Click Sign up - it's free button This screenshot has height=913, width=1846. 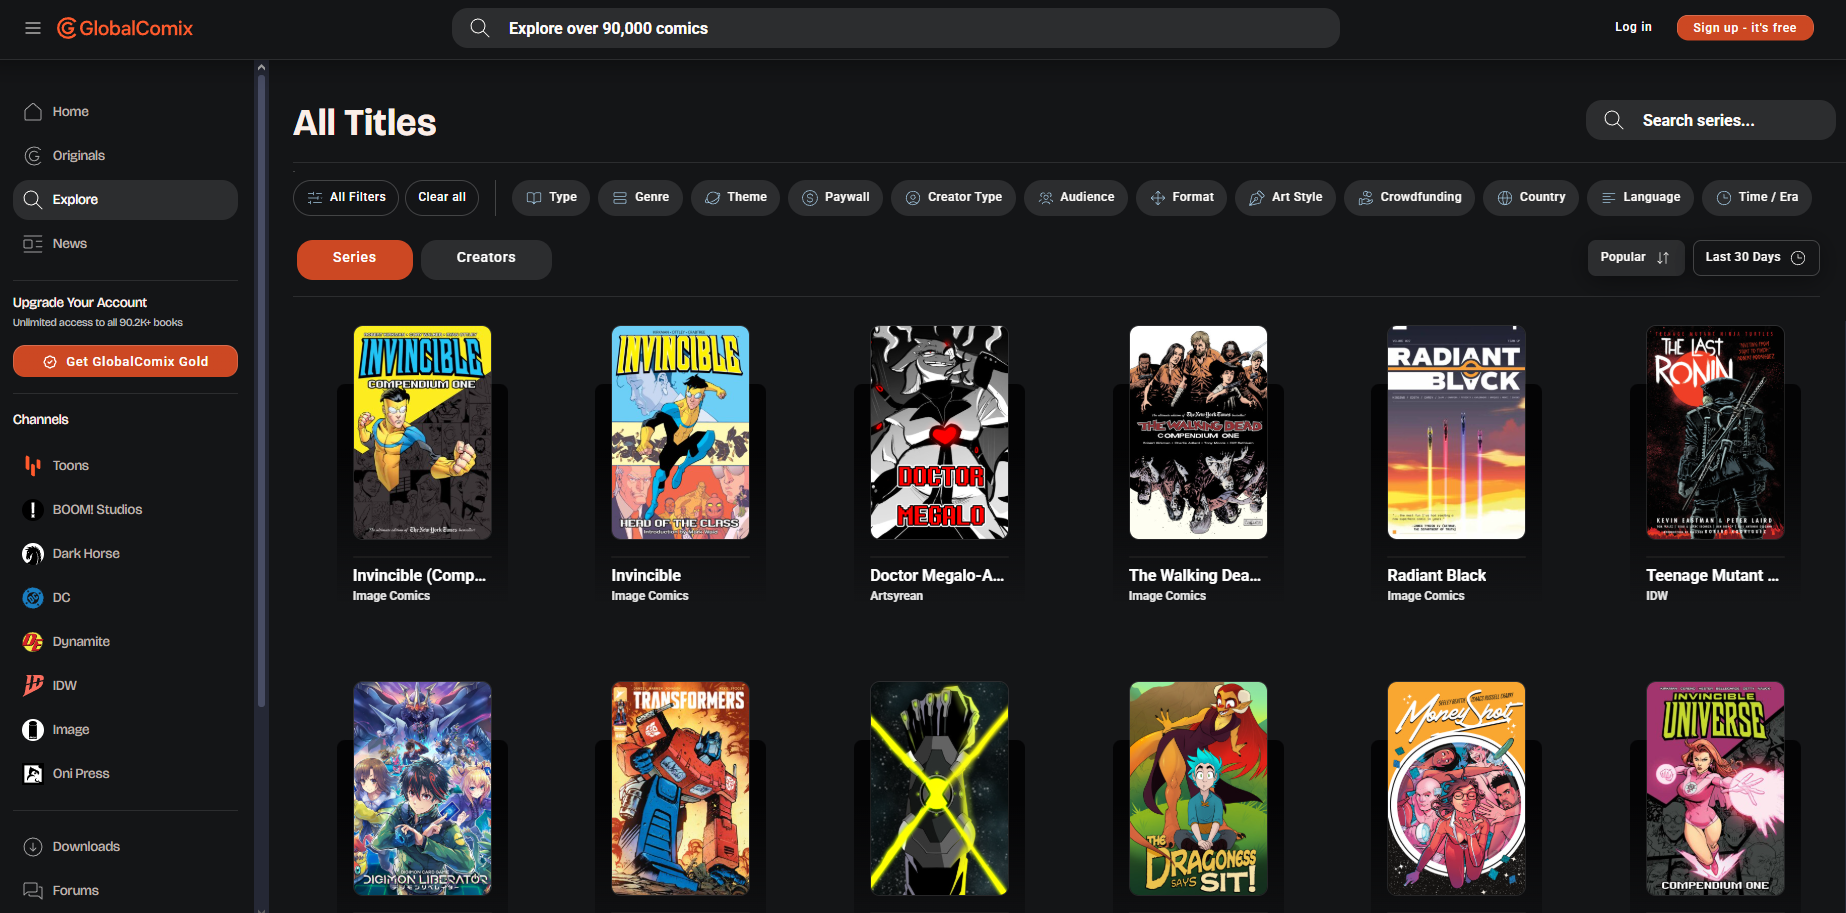point(1745,28)
